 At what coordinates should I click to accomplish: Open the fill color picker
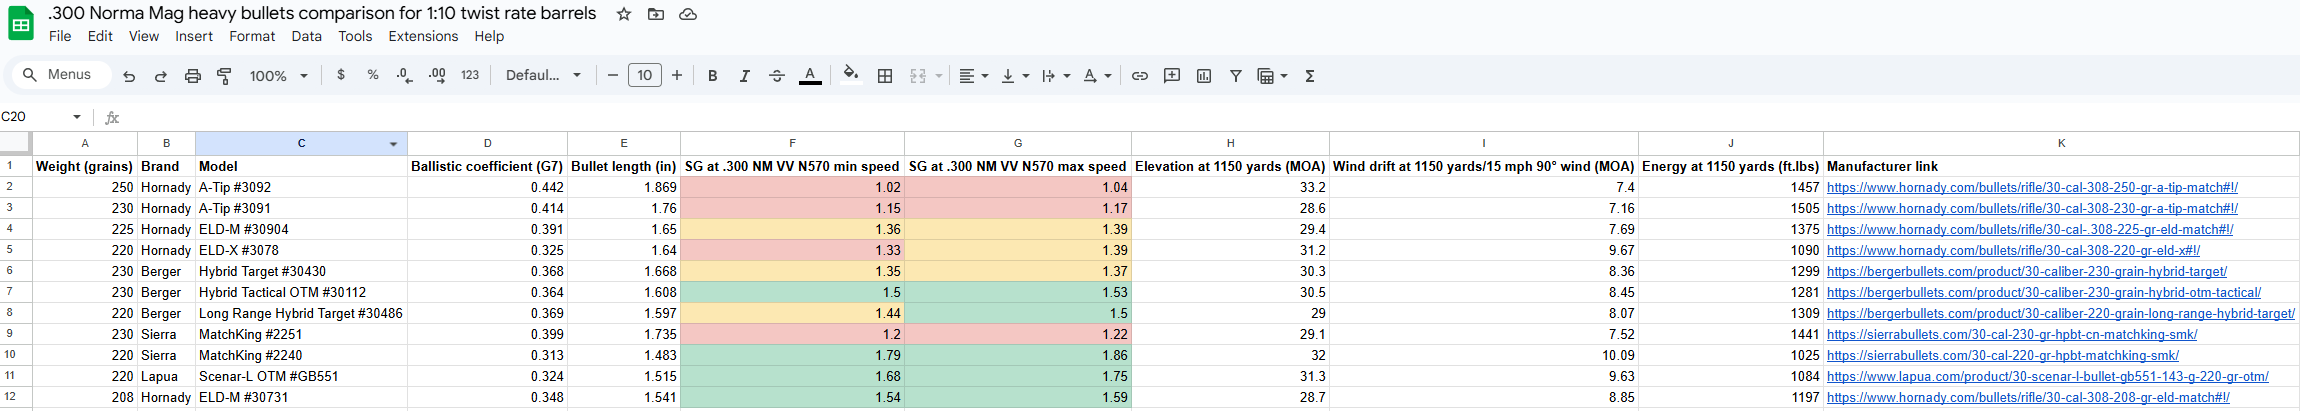[851, 75]
